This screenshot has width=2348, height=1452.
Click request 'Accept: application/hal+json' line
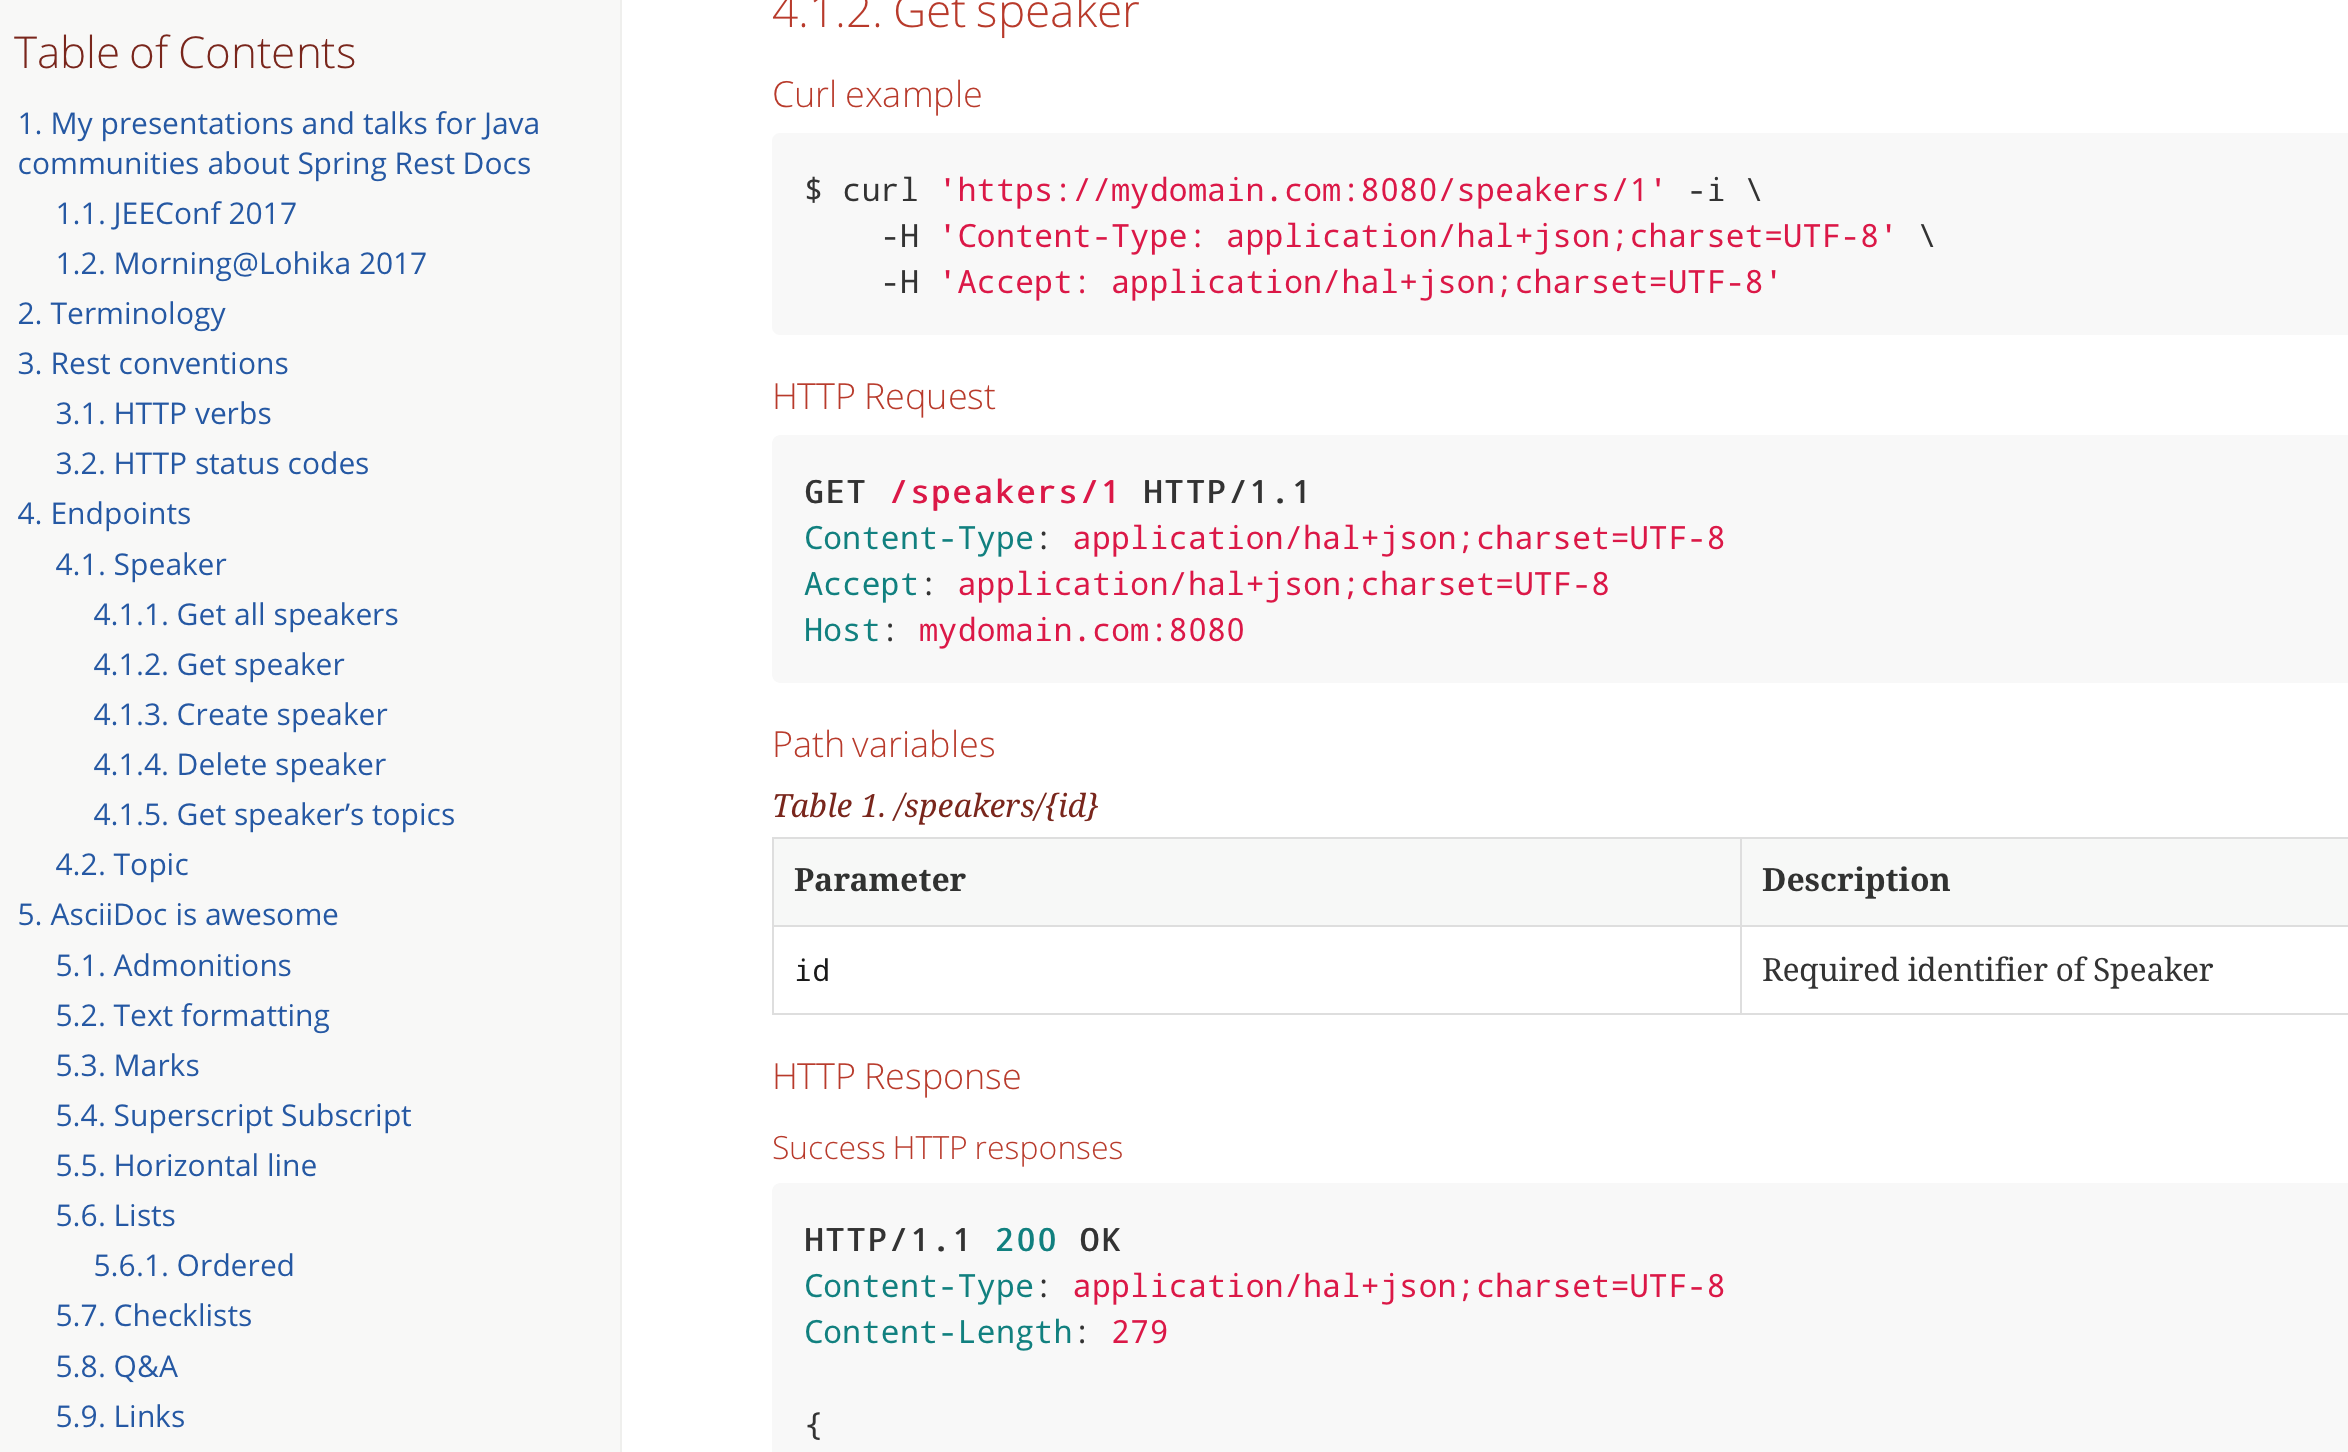(1207, 584)
